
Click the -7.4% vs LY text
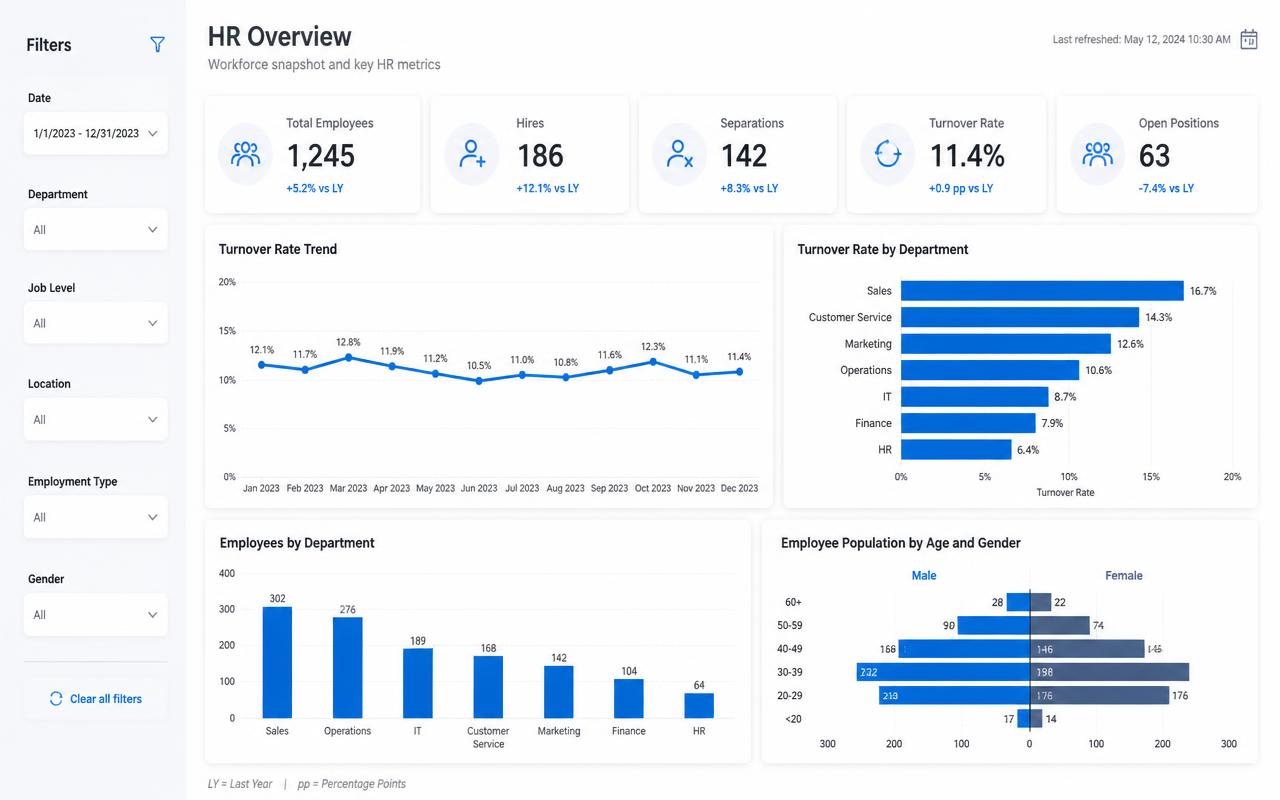tap(1166, 188)
